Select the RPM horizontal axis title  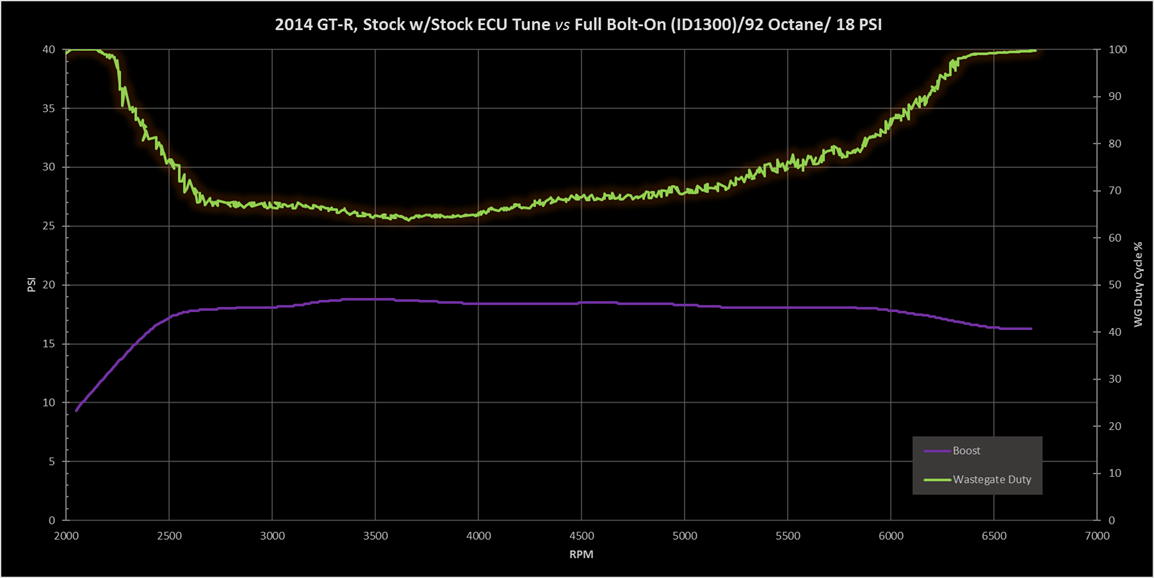[581, 553]
